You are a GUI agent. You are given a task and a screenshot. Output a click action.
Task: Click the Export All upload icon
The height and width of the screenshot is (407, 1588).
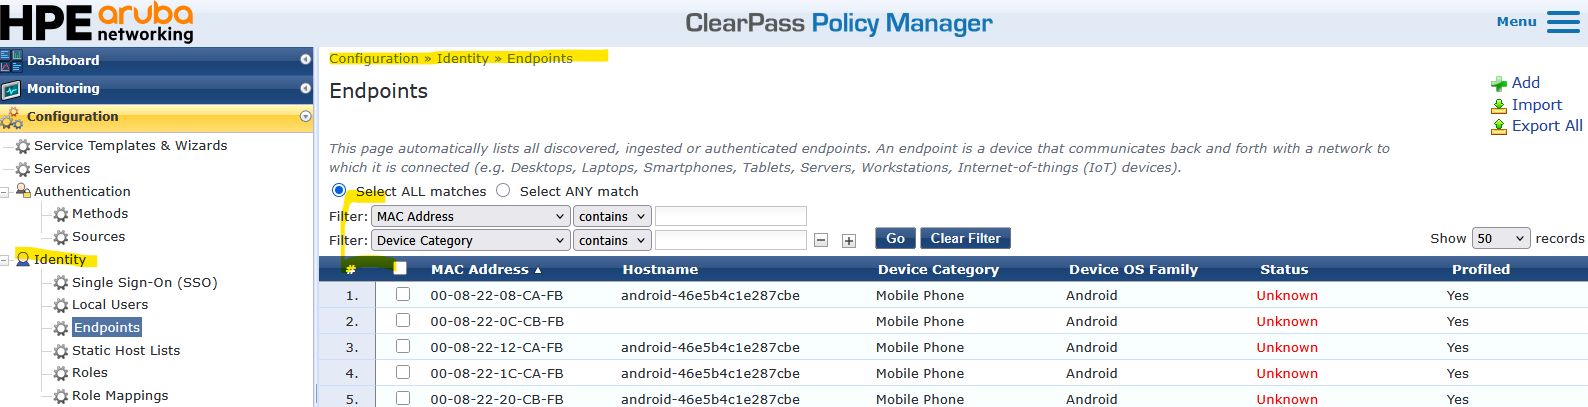point(1499,127)
